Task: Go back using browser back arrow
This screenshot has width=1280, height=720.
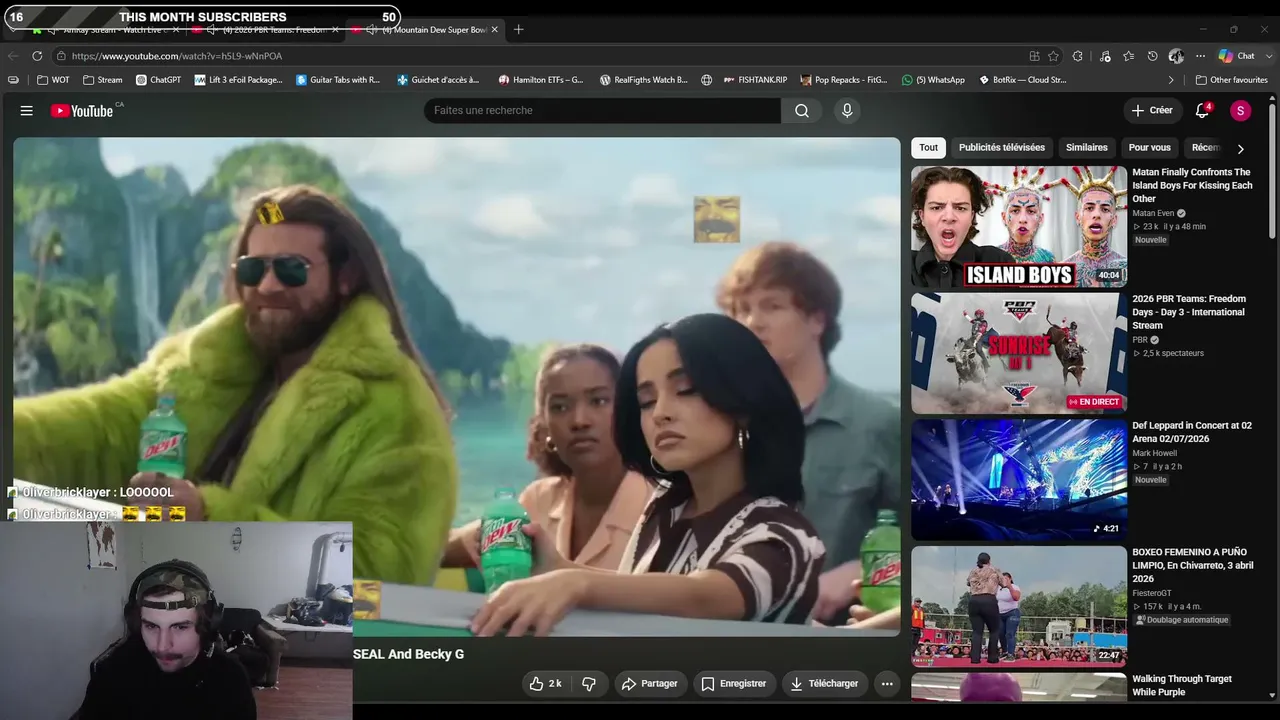Action: coord(13,56)
